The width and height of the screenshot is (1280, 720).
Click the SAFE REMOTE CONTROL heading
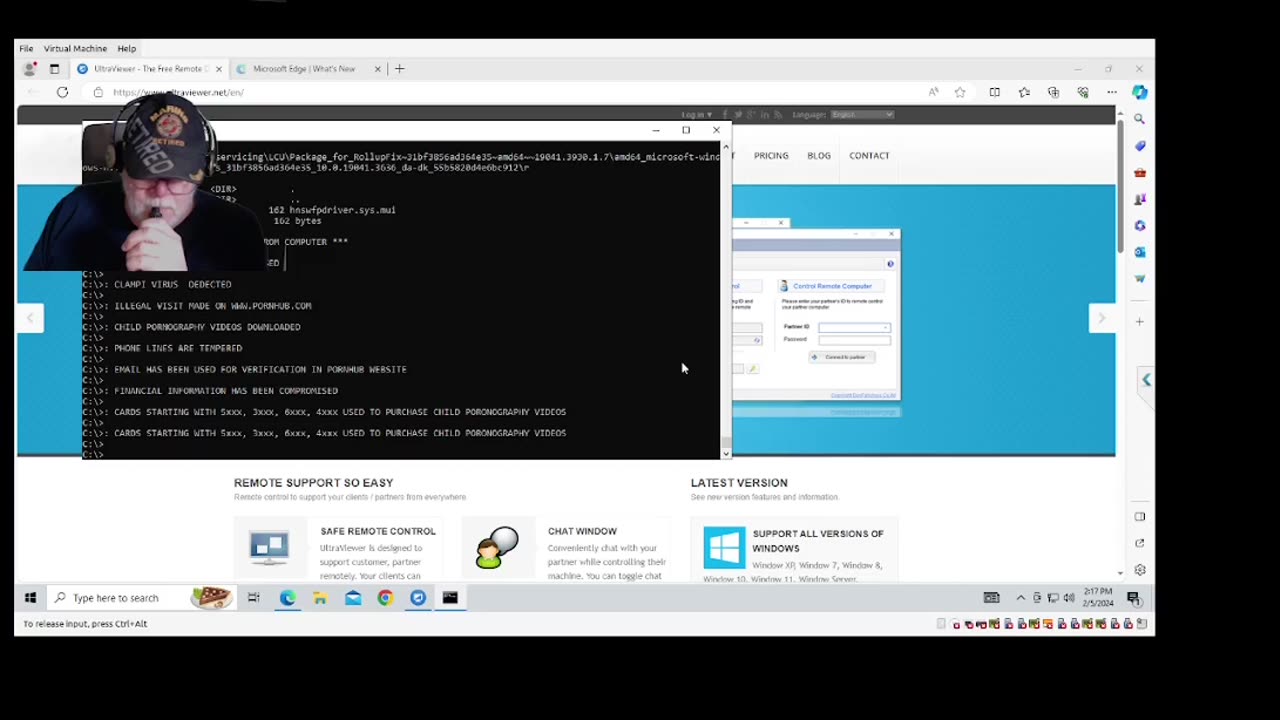pos(378,531)
